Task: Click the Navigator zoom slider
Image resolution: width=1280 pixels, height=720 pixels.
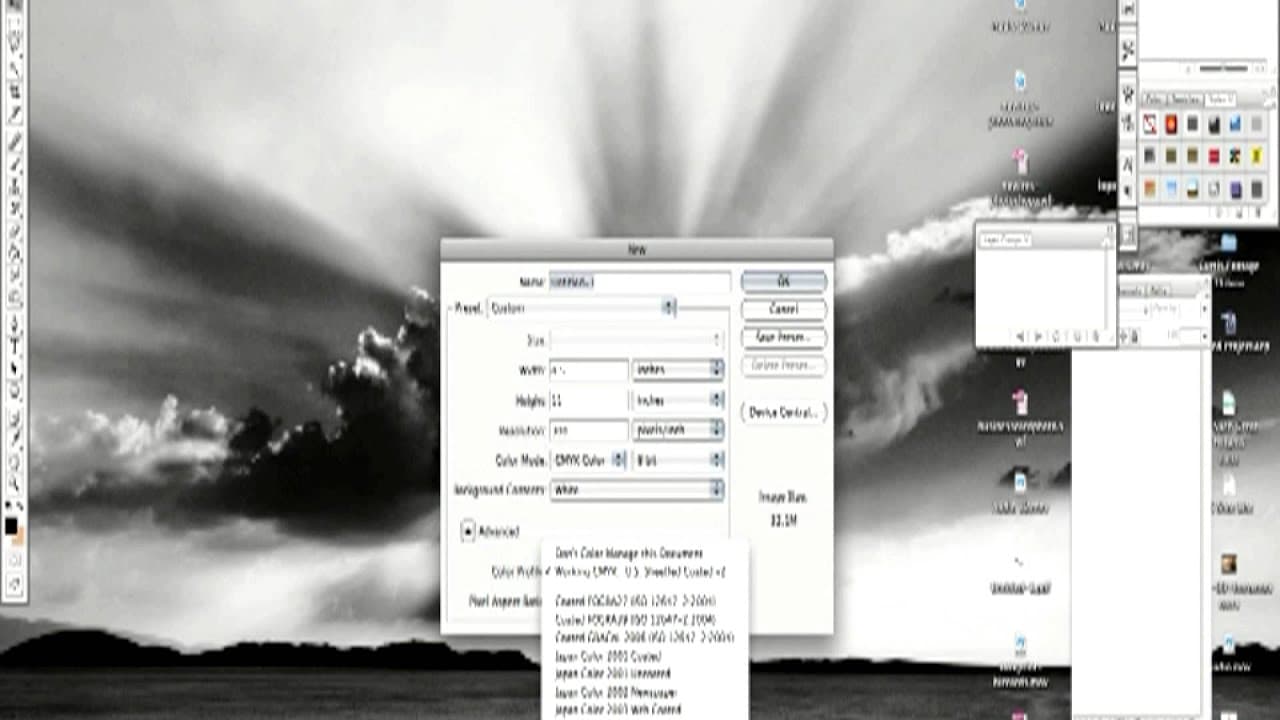Action: (1223, 68)
